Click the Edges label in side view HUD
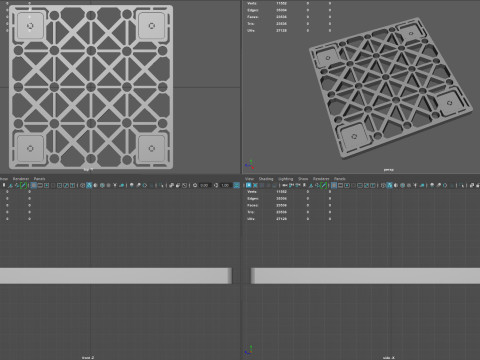The width and height of the screenshot is (480, 360). click(253, 198)
